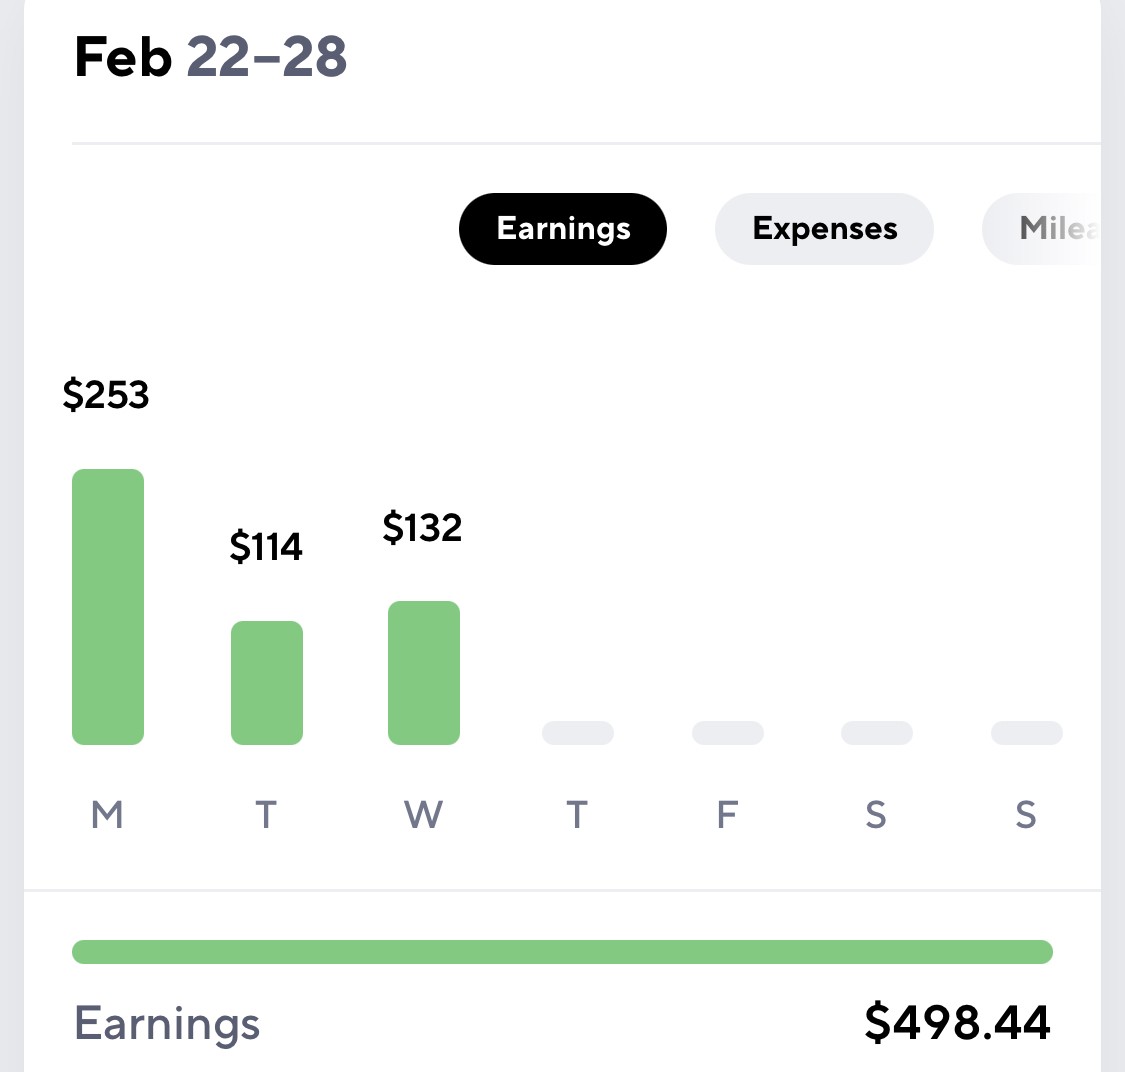Click the $132 label above Wednesday
Viewport: 1125px width, 1072px height.
tap(423, 528)
